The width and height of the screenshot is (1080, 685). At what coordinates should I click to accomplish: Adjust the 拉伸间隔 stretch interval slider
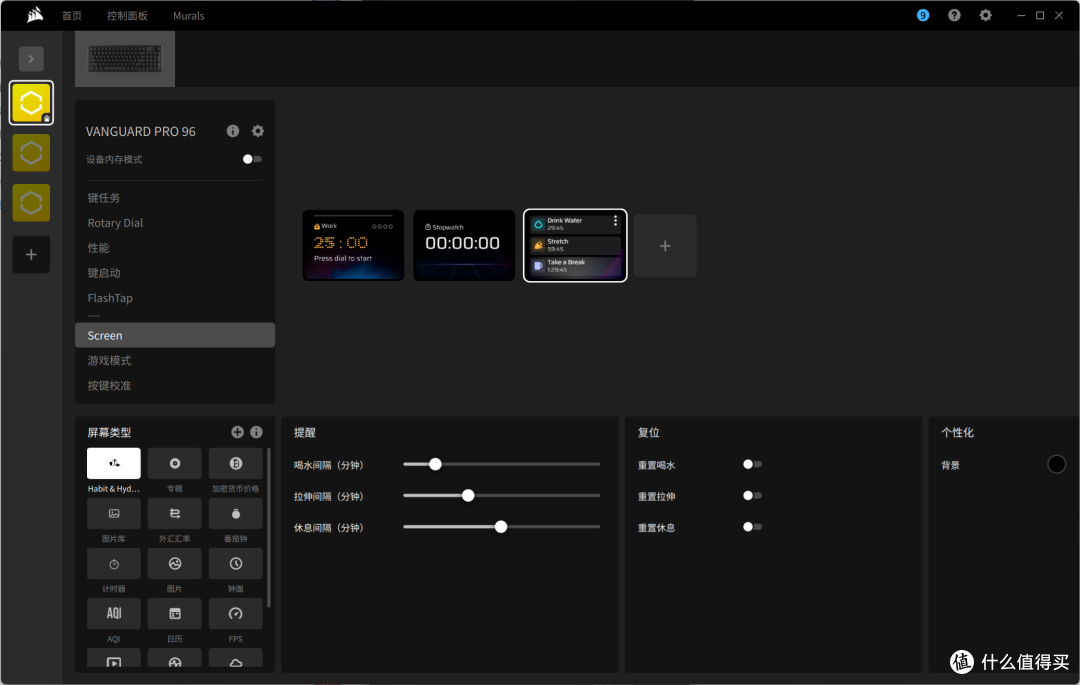pyautogui.click(x=502, y=496)
